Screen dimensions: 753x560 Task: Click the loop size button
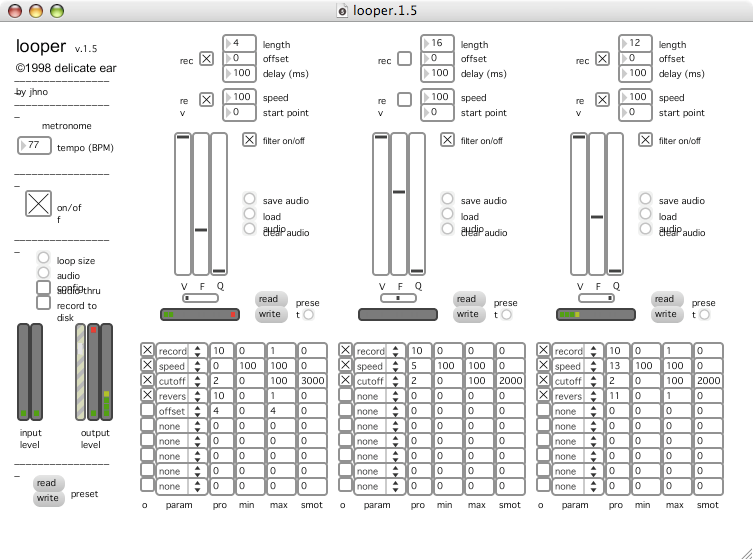pyautogui.click(x=43, y=258)
